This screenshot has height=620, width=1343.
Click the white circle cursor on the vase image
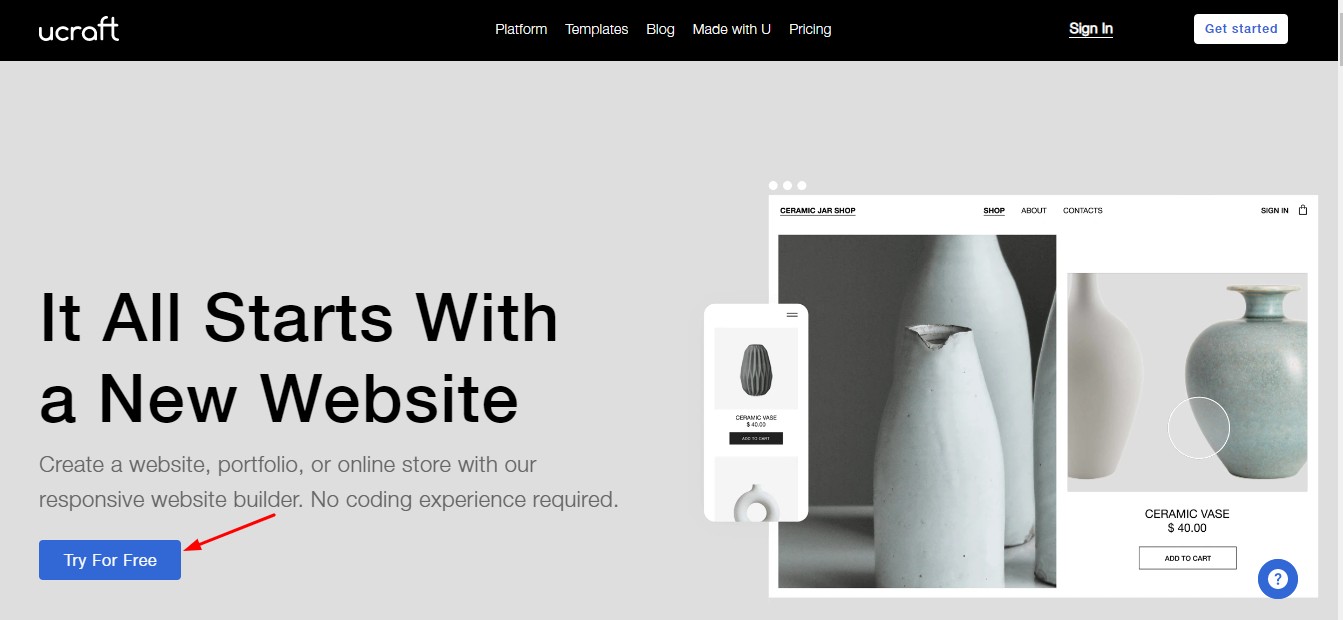click(1199, 428)
